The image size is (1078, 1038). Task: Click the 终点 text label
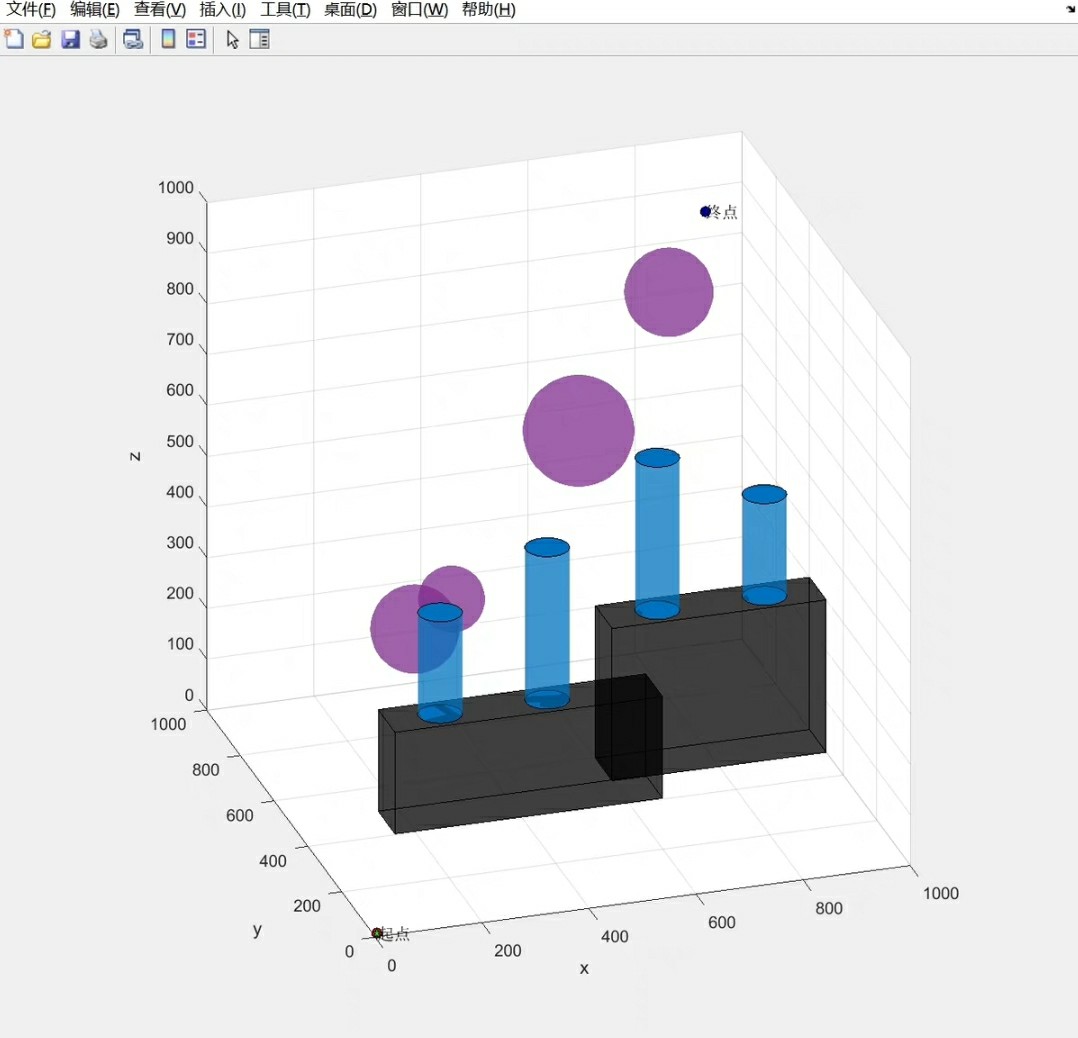coord(723,212)
